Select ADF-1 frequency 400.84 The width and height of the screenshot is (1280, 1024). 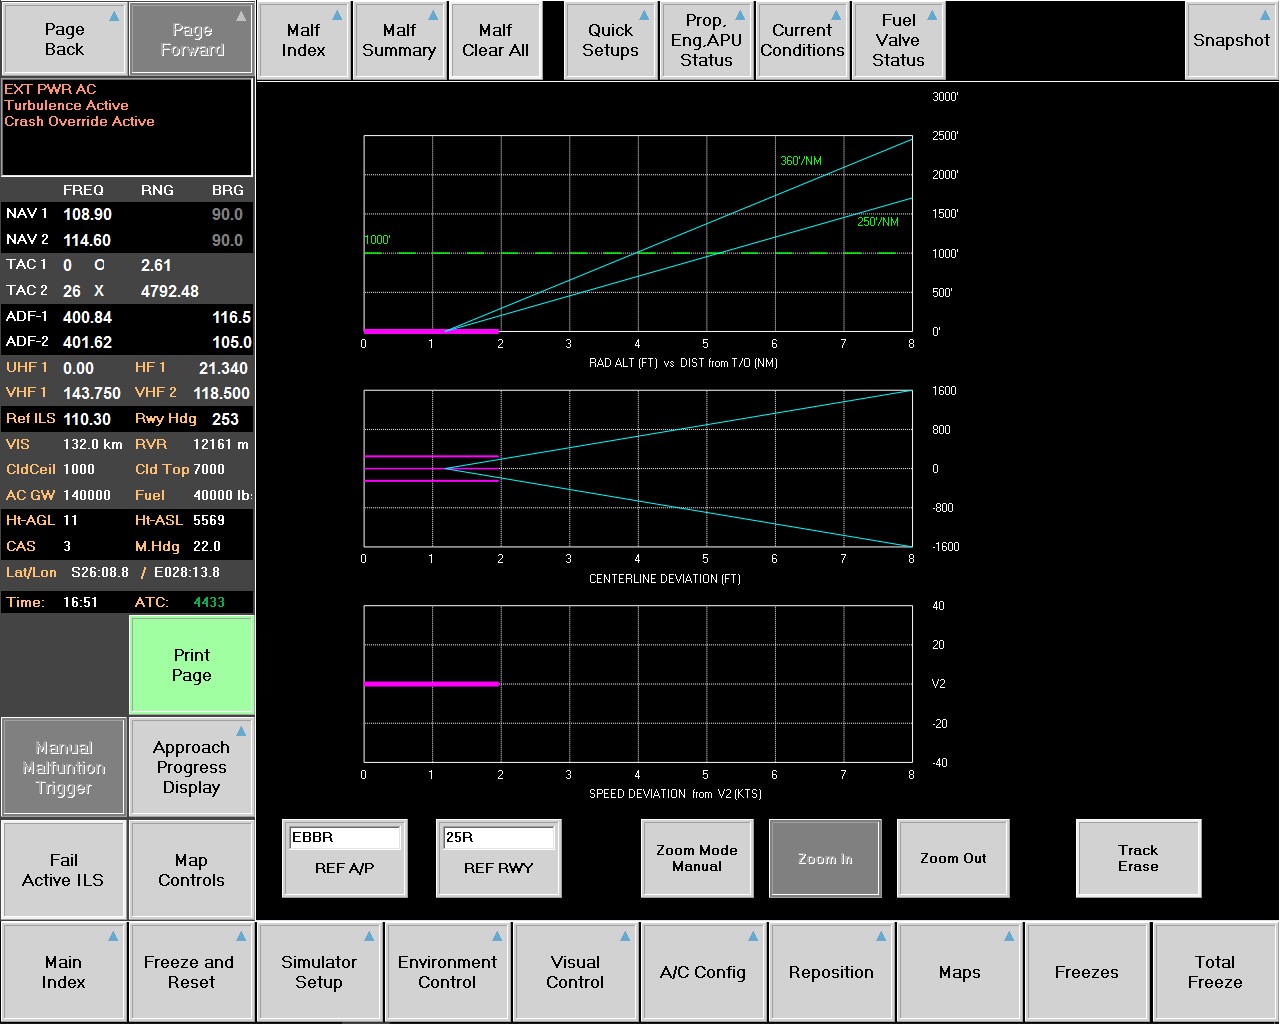(x=88, y=317)
